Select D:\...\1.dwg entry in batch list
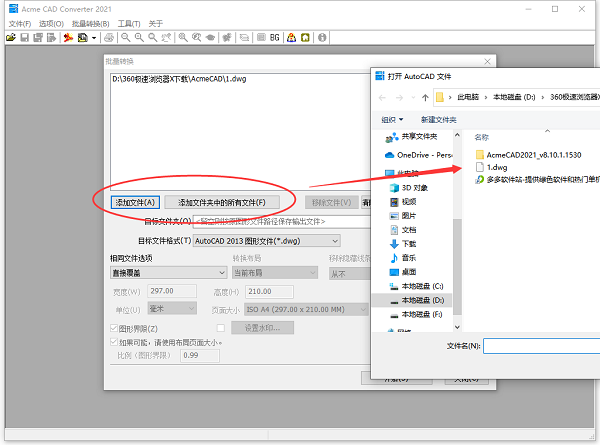This screenshot has width=600, height=445. pos(179,79)
